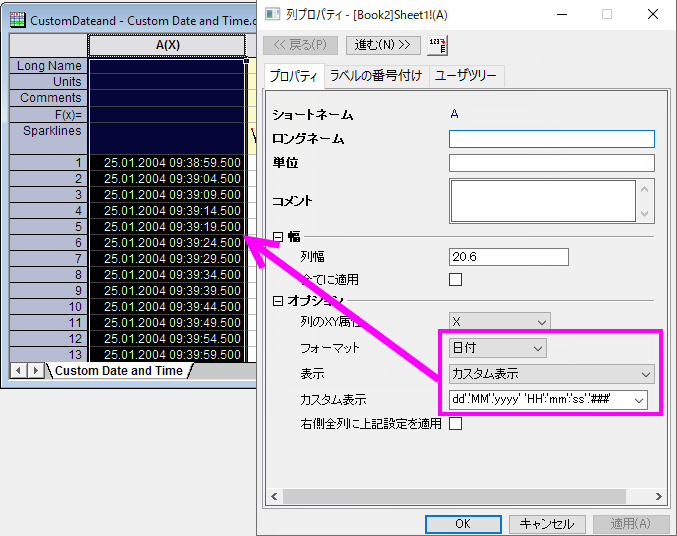The height and width of the screenshot is (536, 677).
Task: Open the 表示 dropdown showing カスタム表示
Action: 552,374
